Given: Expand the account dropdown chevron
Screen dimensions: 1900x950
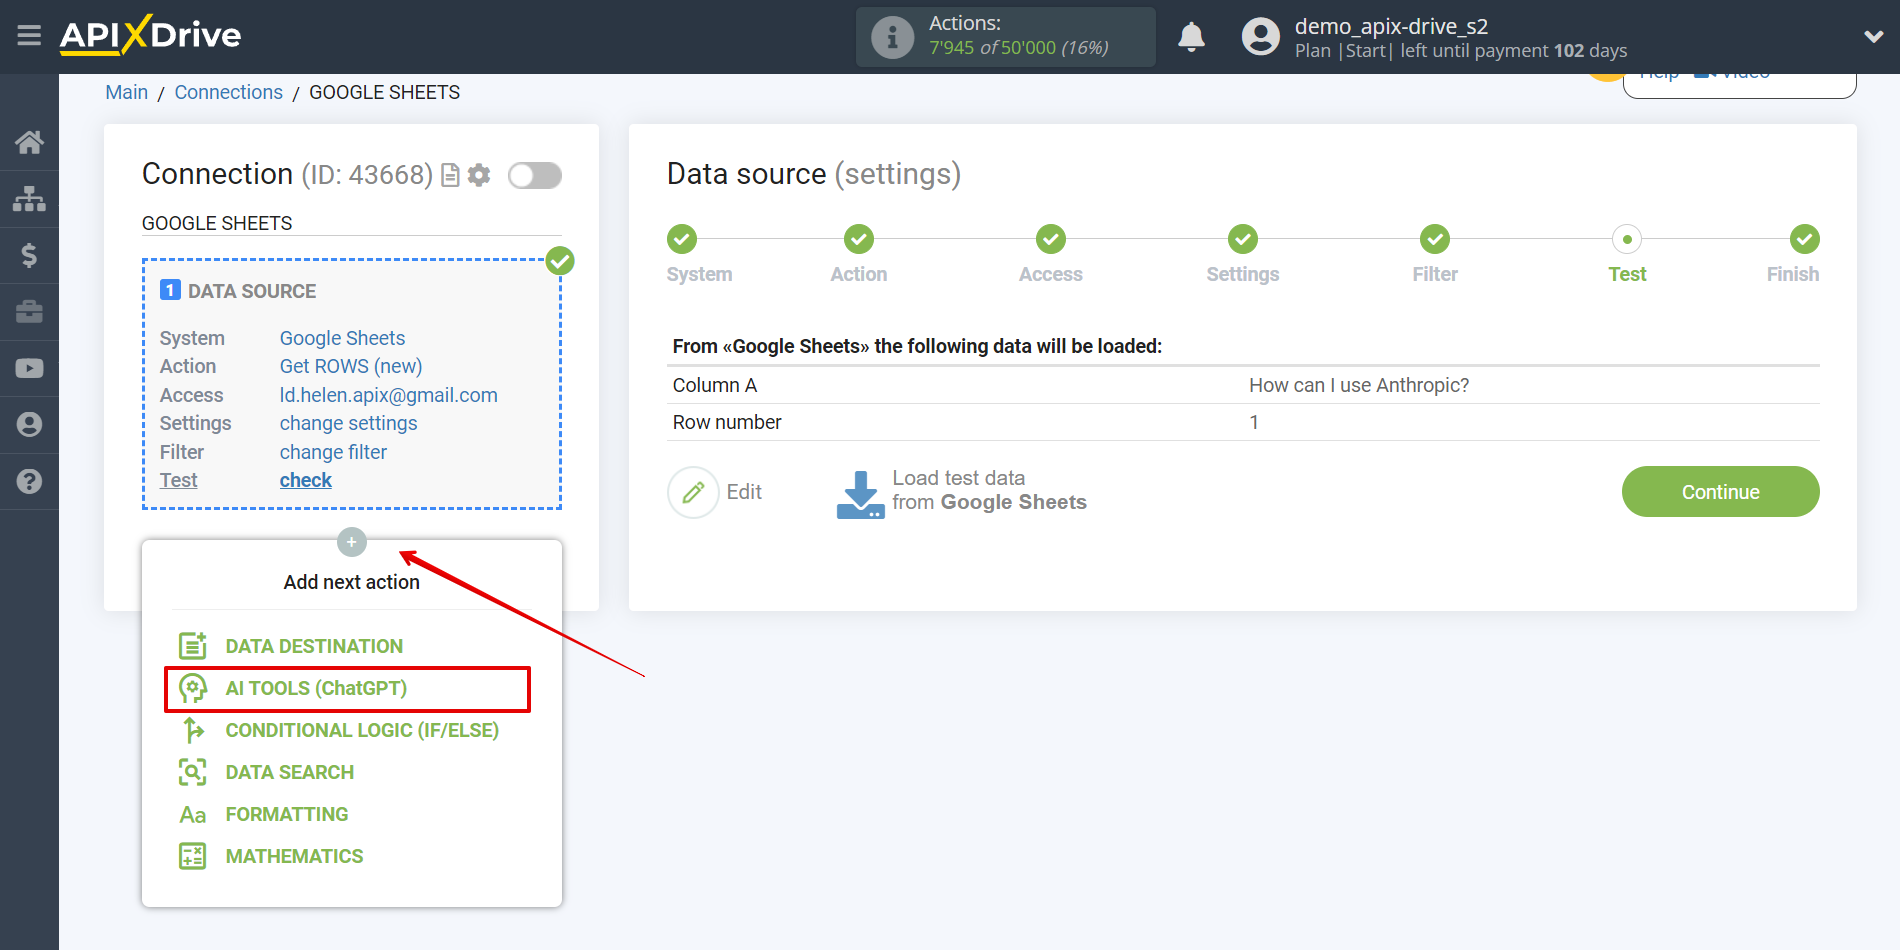Looking at the screenshot, I should point(1873,37).
